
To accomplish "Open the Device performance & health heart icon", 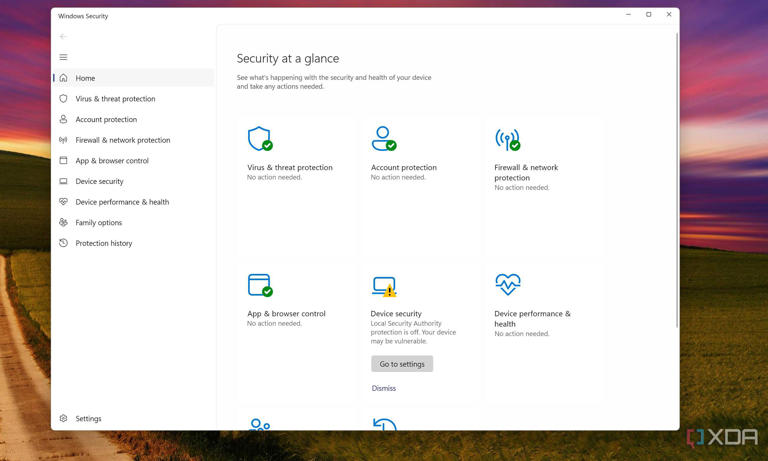I will point(507,285).
